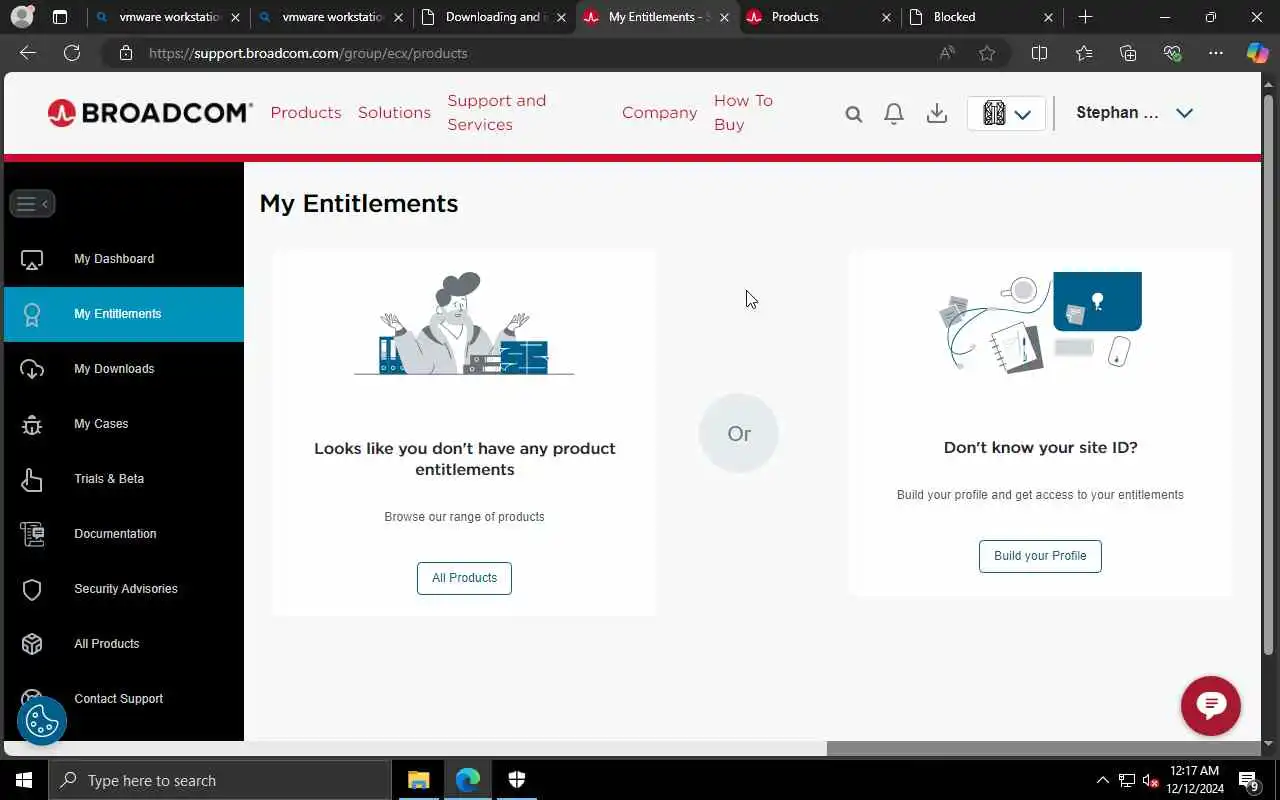The image size is (1280, 800).
Task: Open the How To Buy menu
Action: [743, 113]
